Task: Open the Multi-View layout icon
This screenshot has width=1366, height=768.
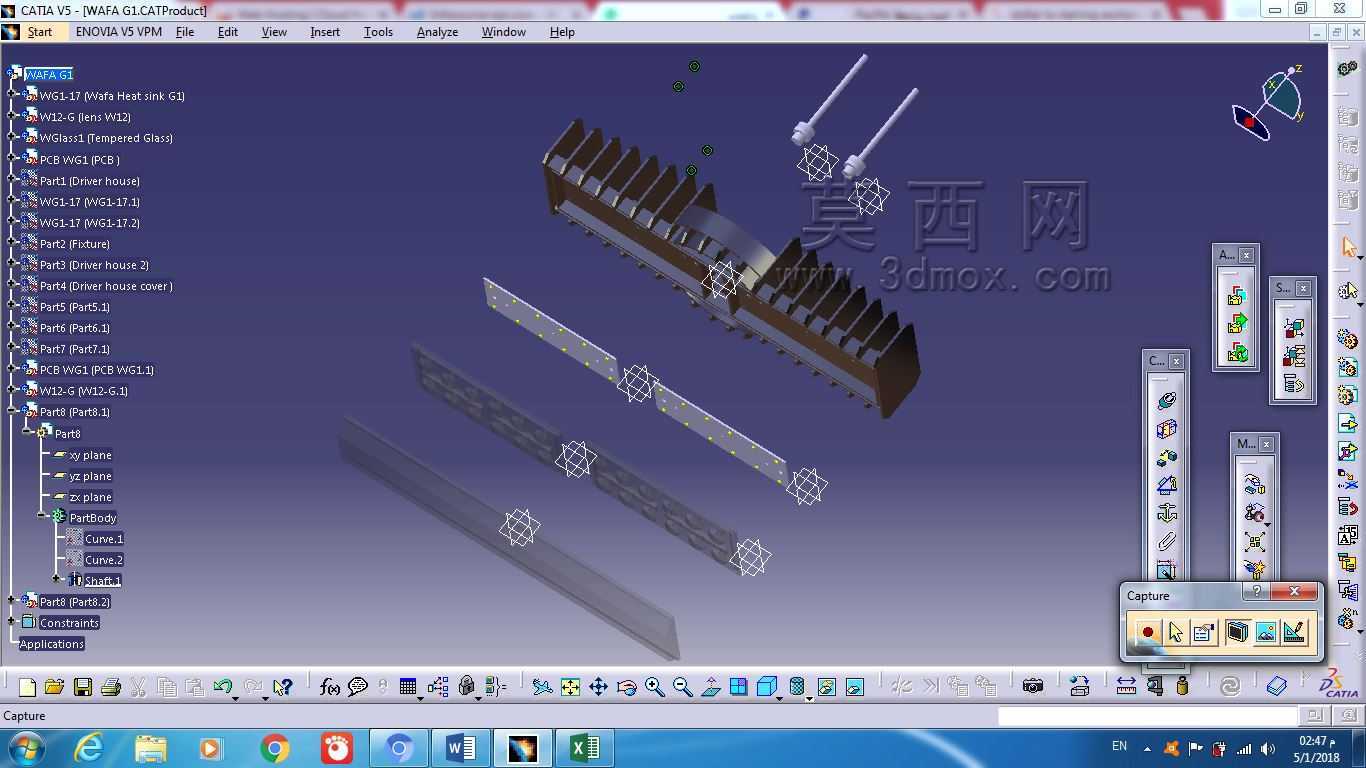Action: [739, 687]
